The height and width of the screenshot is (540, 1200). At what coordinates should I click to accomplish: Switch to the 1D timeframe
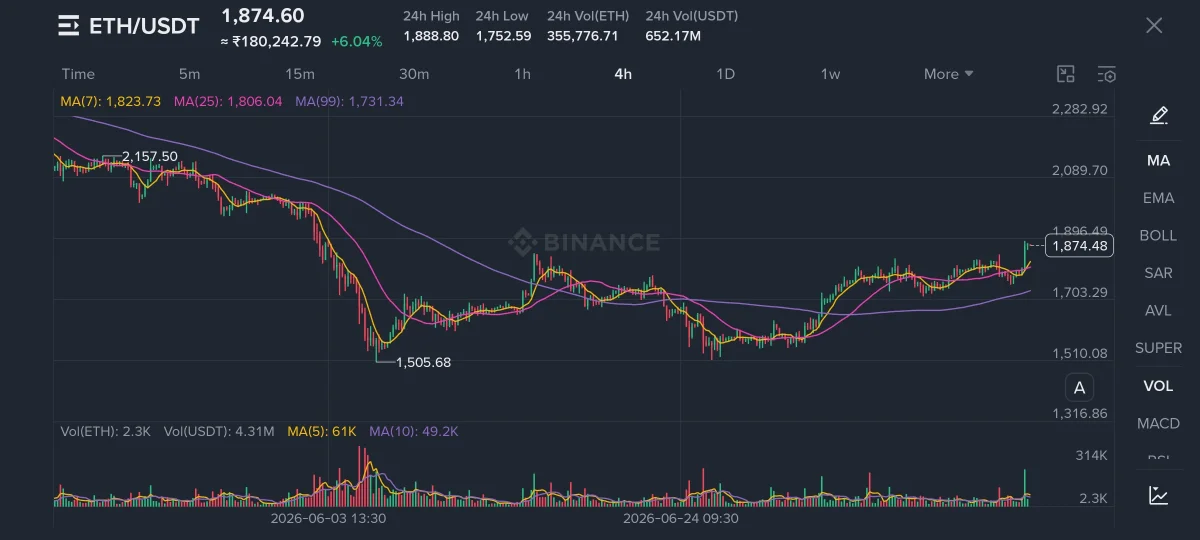point(726,74)
